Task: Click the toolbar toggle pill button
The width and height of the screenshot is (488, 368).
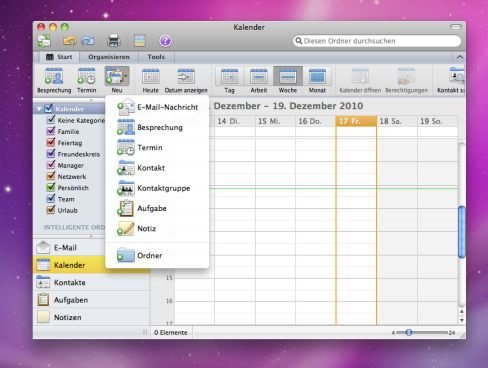Action: pos(456,27)
